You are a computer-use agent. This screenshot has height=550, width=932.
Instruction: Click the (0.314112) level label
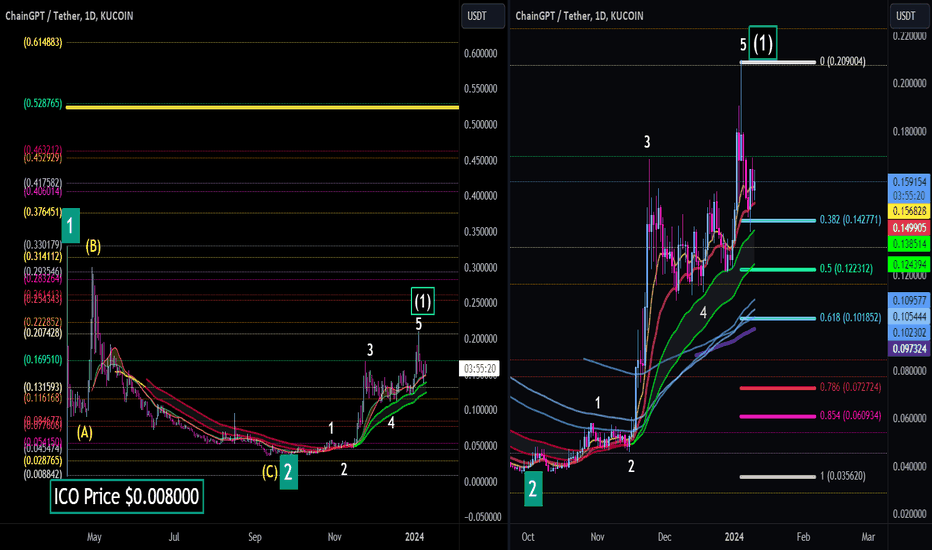point(43,256)
